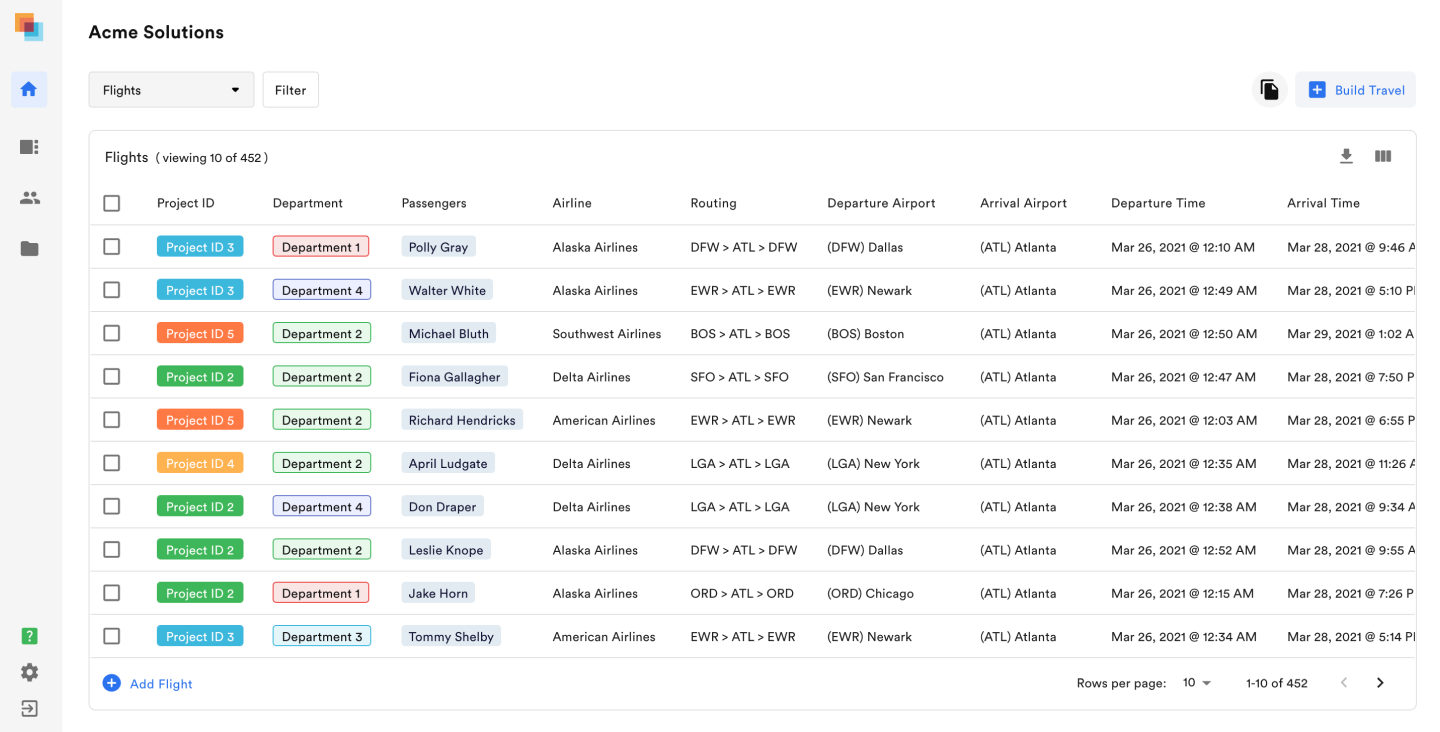The width and height of the screenshot is (1440, 732).
Task: Check the box for Don Draper's row
Action: (x=112, y=506)
